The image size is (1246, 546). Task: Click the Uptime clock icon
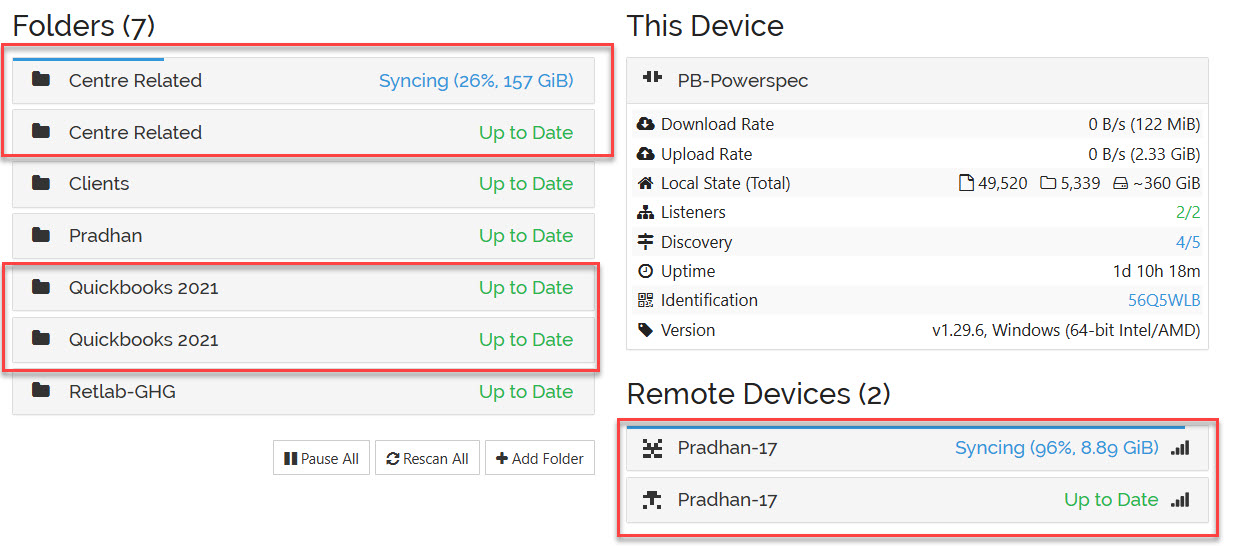tap(645, 271)
